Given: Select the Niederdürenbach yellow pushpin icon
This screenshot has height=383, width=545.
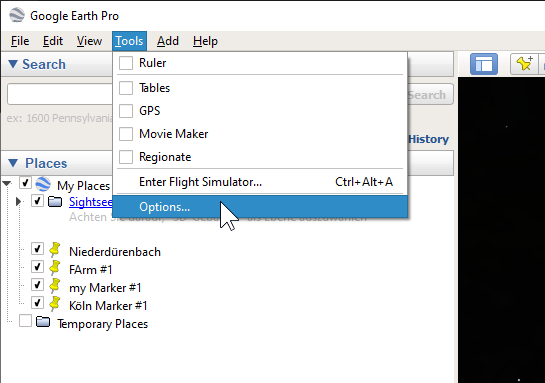Looking at the screenshot, I should pyautogui.click(x=55, y=249).
